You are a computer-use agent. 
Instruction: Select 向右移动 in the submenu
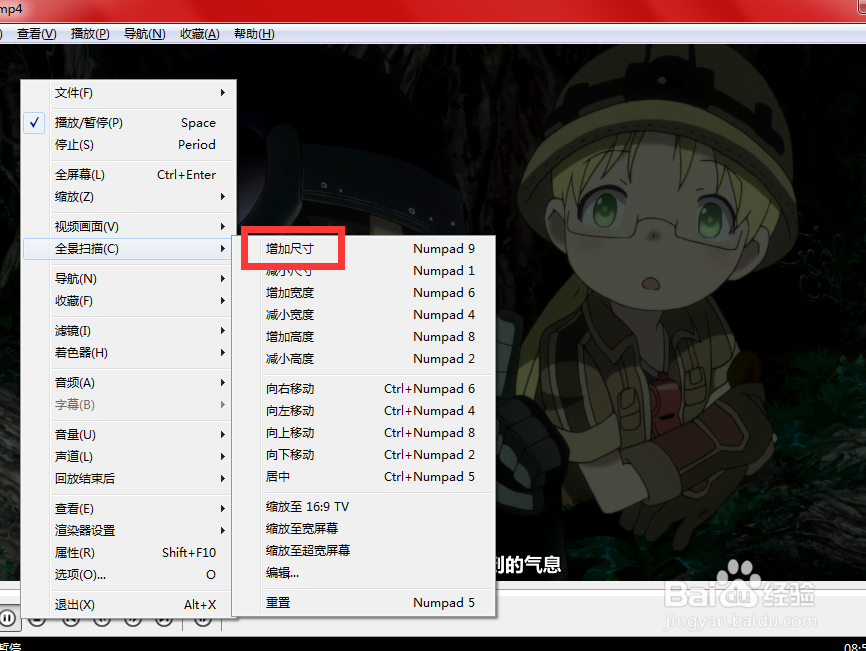(363, 389)
